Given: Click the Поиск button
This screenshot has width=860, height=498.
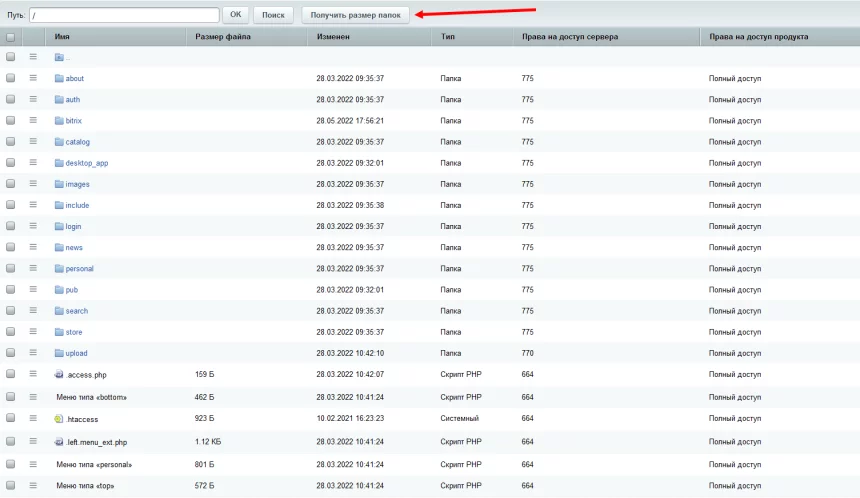Looking at the screenshot, I should pos(274,15).
